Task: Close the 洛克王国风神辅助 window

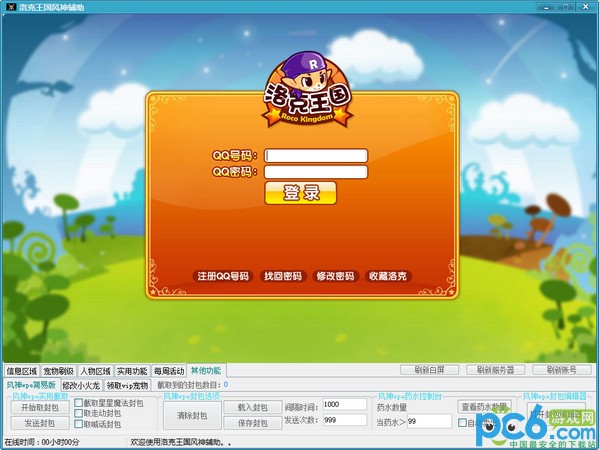Action: point(586,6)
